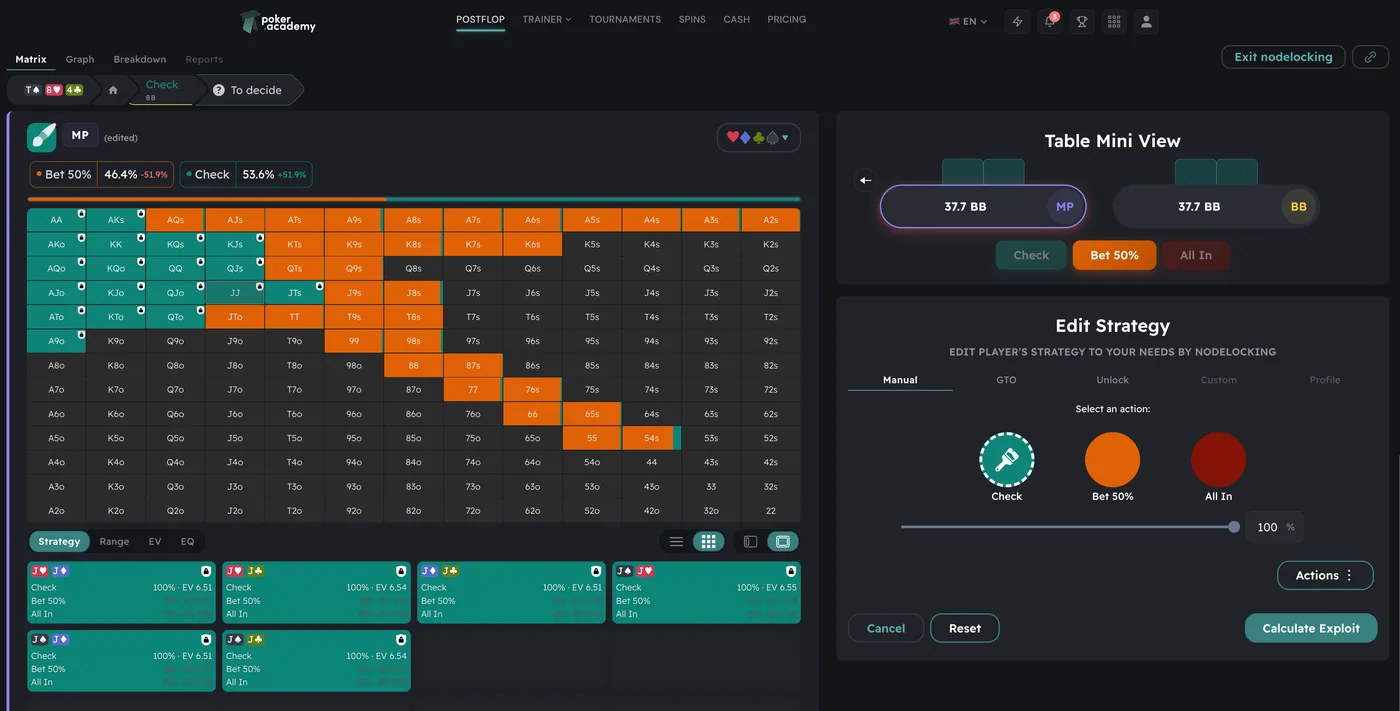This screenshot has height=711, width=1400.
Task: Click the trophy icon
Action: 1082,21
